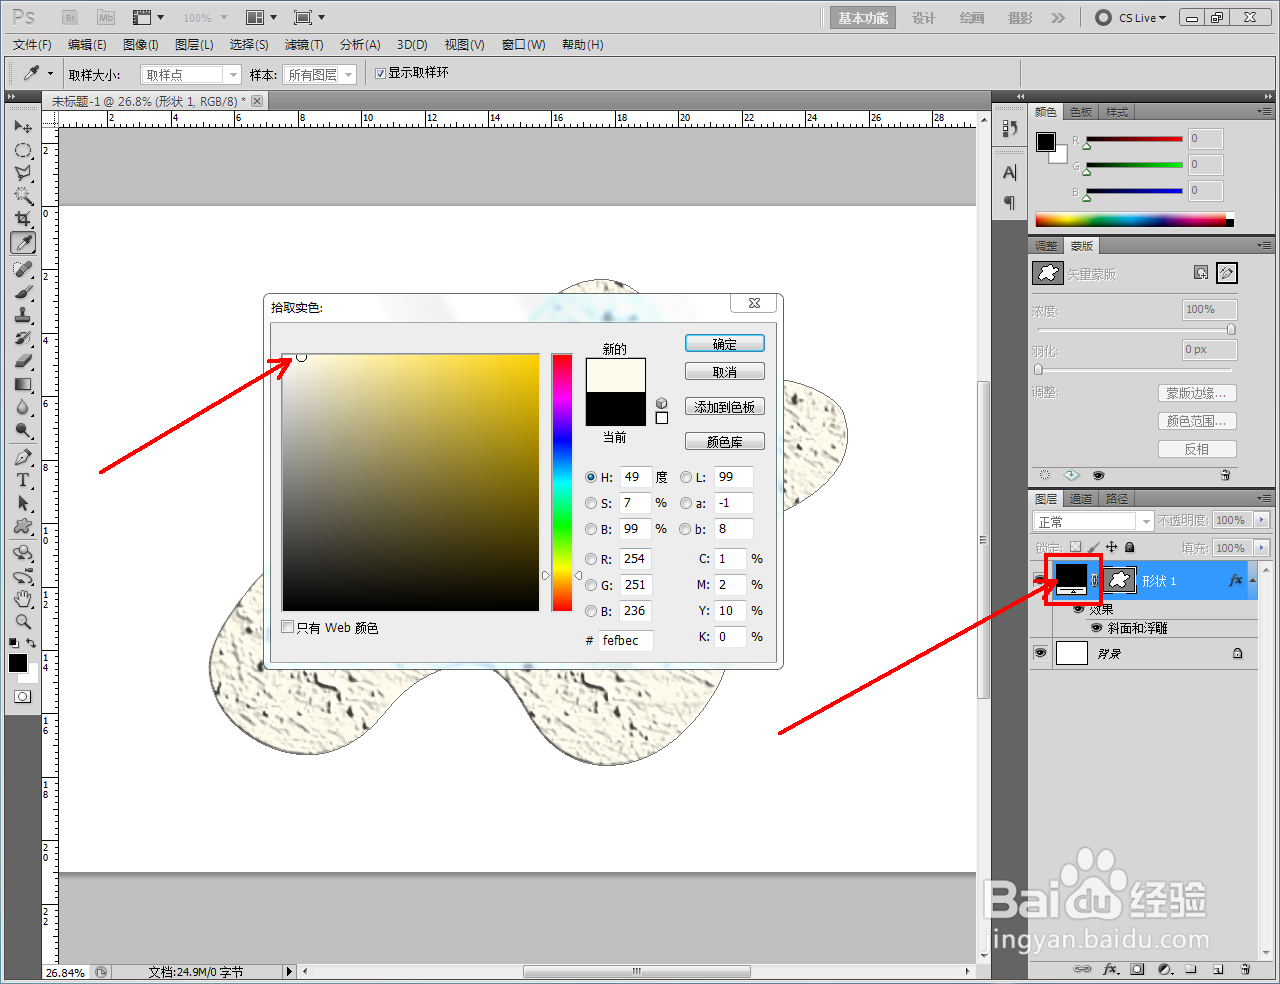Open 窗口(W) menu
Screen dimensions: 1280x984
point(524,45)
